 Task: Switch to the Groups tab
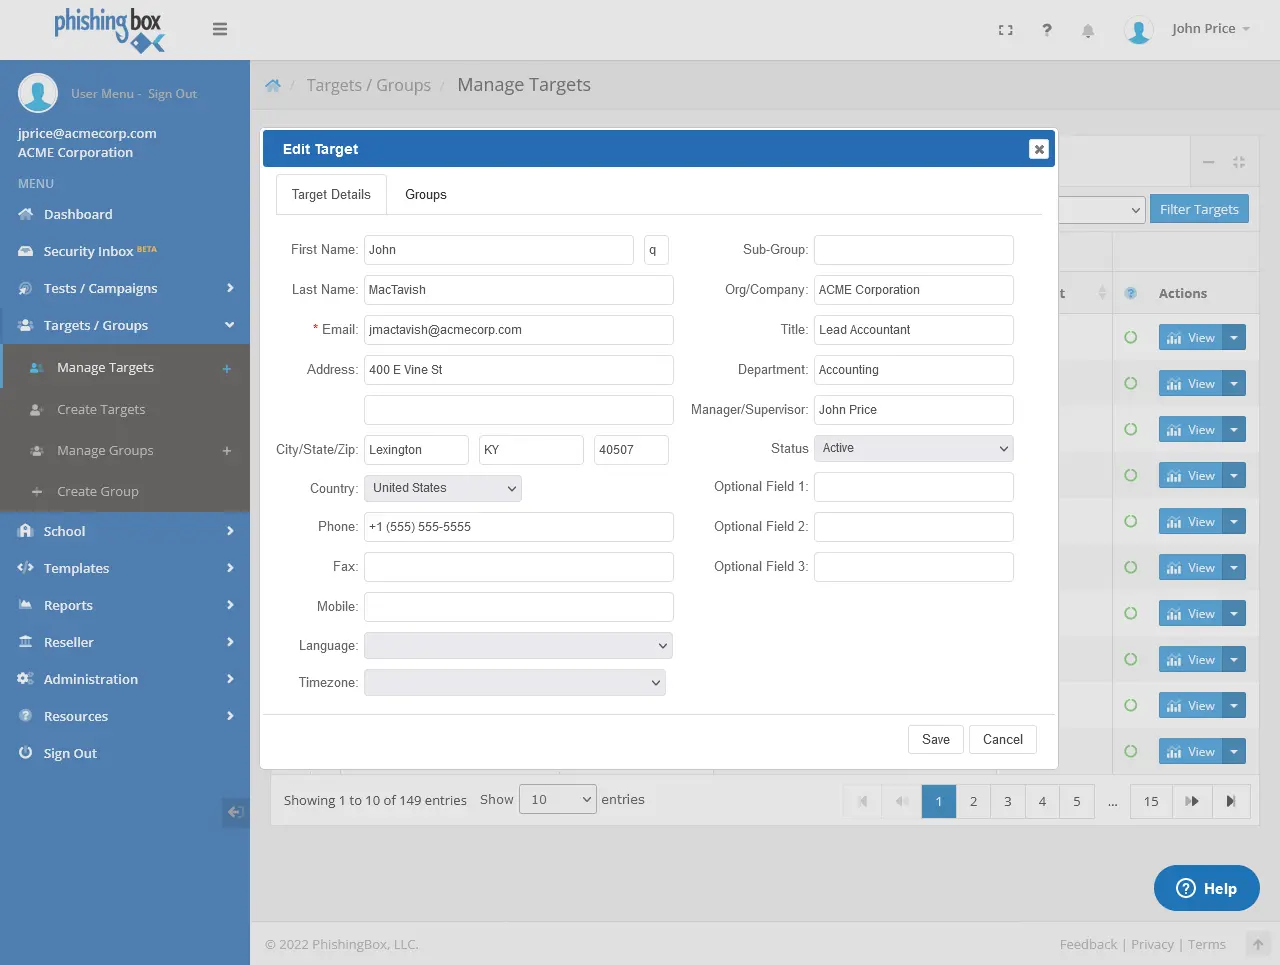coord(425,195)
